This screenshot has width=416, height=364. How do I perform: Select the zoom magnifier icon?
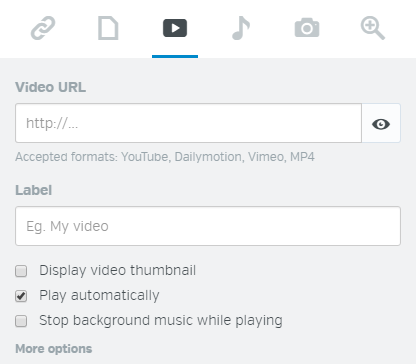[x=373, y=28]
